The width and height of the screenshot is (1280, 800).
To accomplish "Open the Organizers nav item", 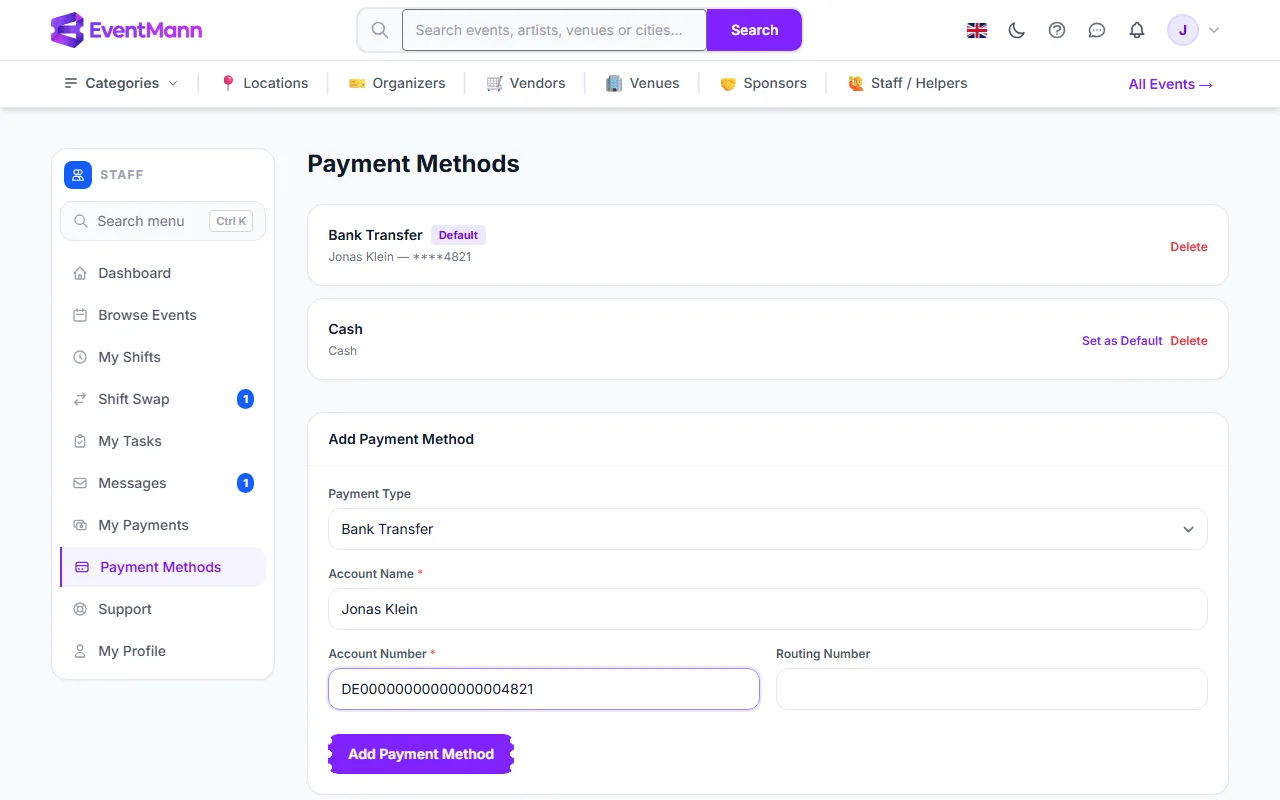I will coord(397,83).
